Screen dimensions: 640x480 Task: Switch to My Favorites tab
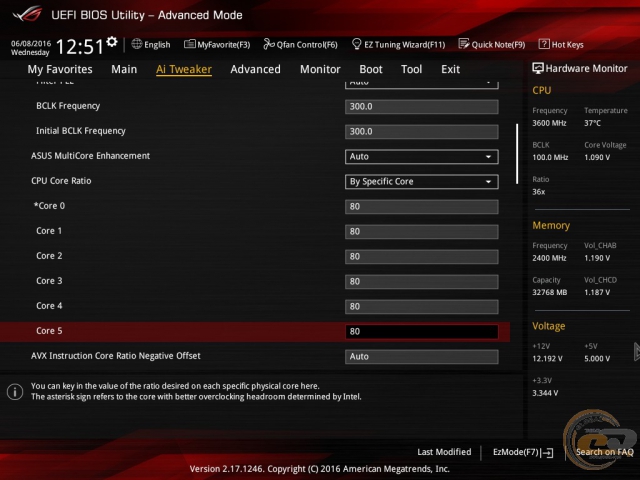[60, 69]
